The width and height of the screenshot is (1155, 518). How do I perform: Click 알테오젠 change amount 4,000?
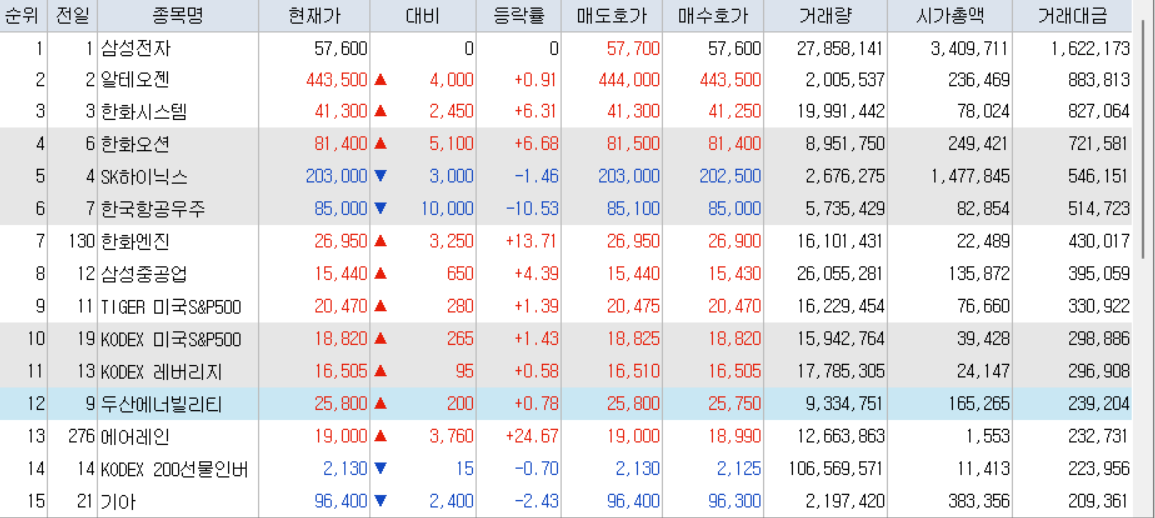(x=452, y=80)
